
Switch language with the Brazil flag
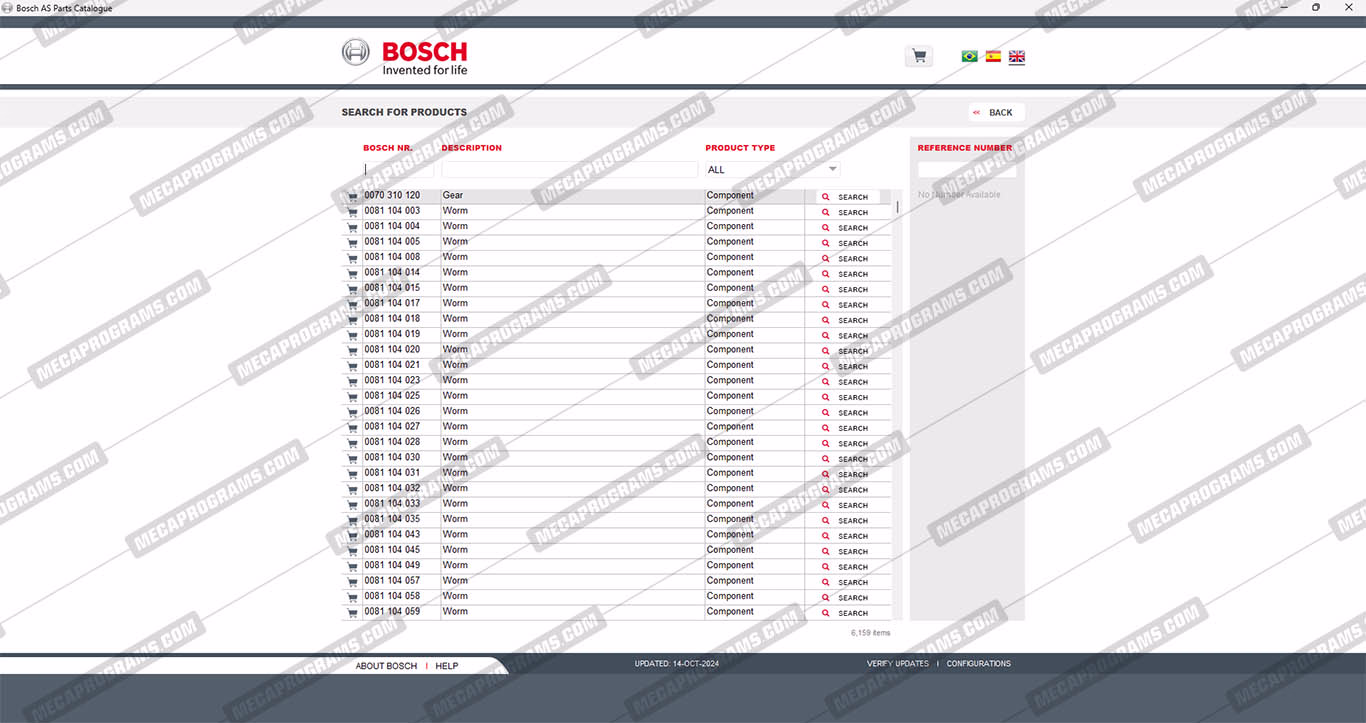coord(969,57)
